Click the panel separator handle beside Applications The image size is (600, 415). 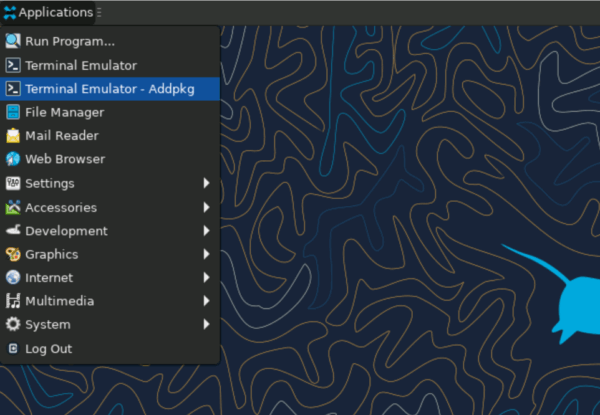pyautogui.click(x=99, y=13)
